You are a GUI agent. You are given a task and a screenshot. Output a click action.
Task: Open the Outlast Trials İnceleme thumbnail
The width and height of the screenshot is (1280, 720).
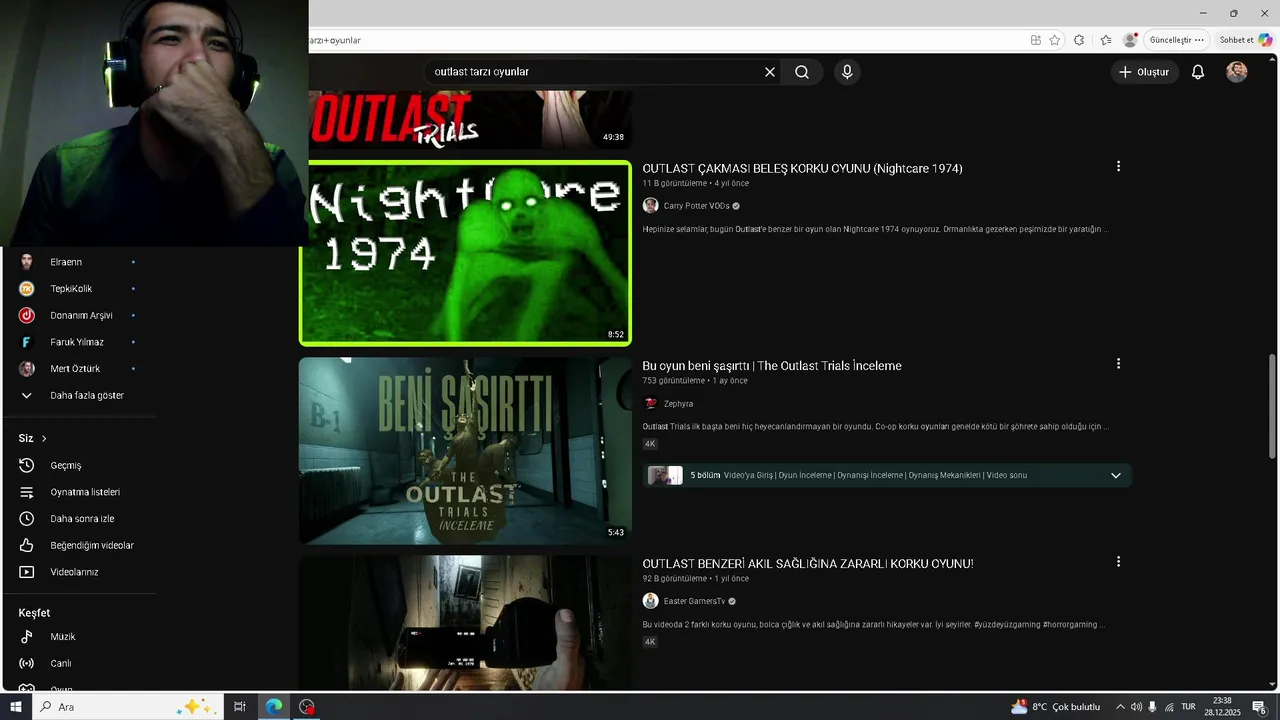465,451
